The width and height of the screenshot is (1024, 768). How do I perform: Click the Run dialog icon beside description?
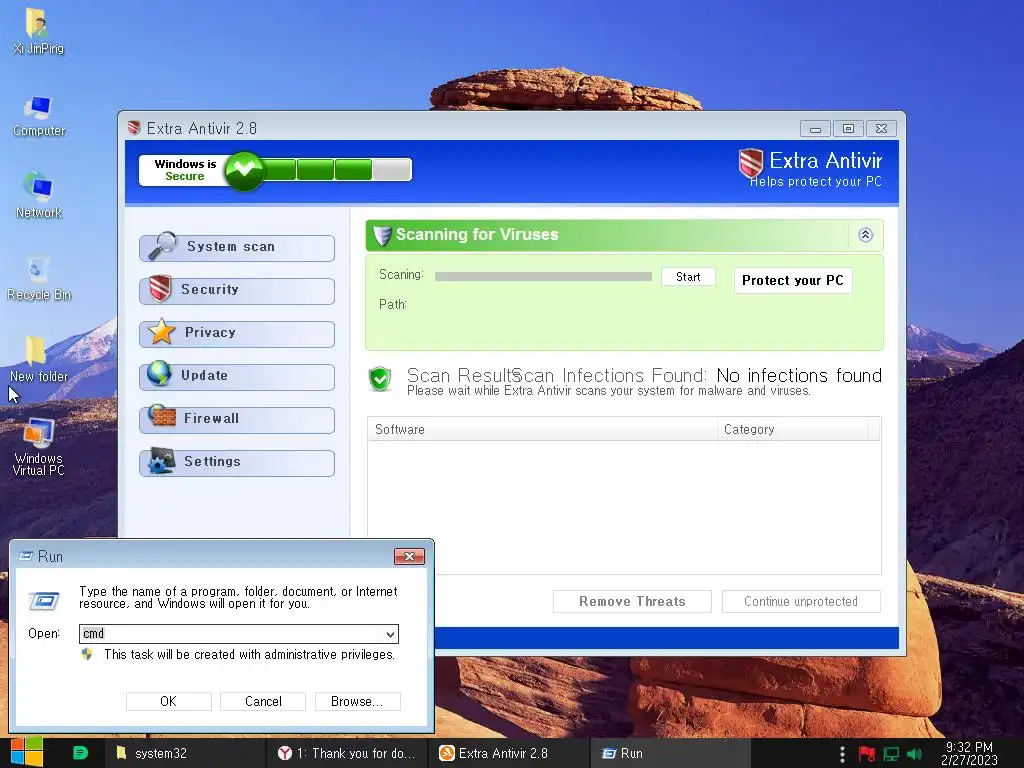[x=44, y=600]
